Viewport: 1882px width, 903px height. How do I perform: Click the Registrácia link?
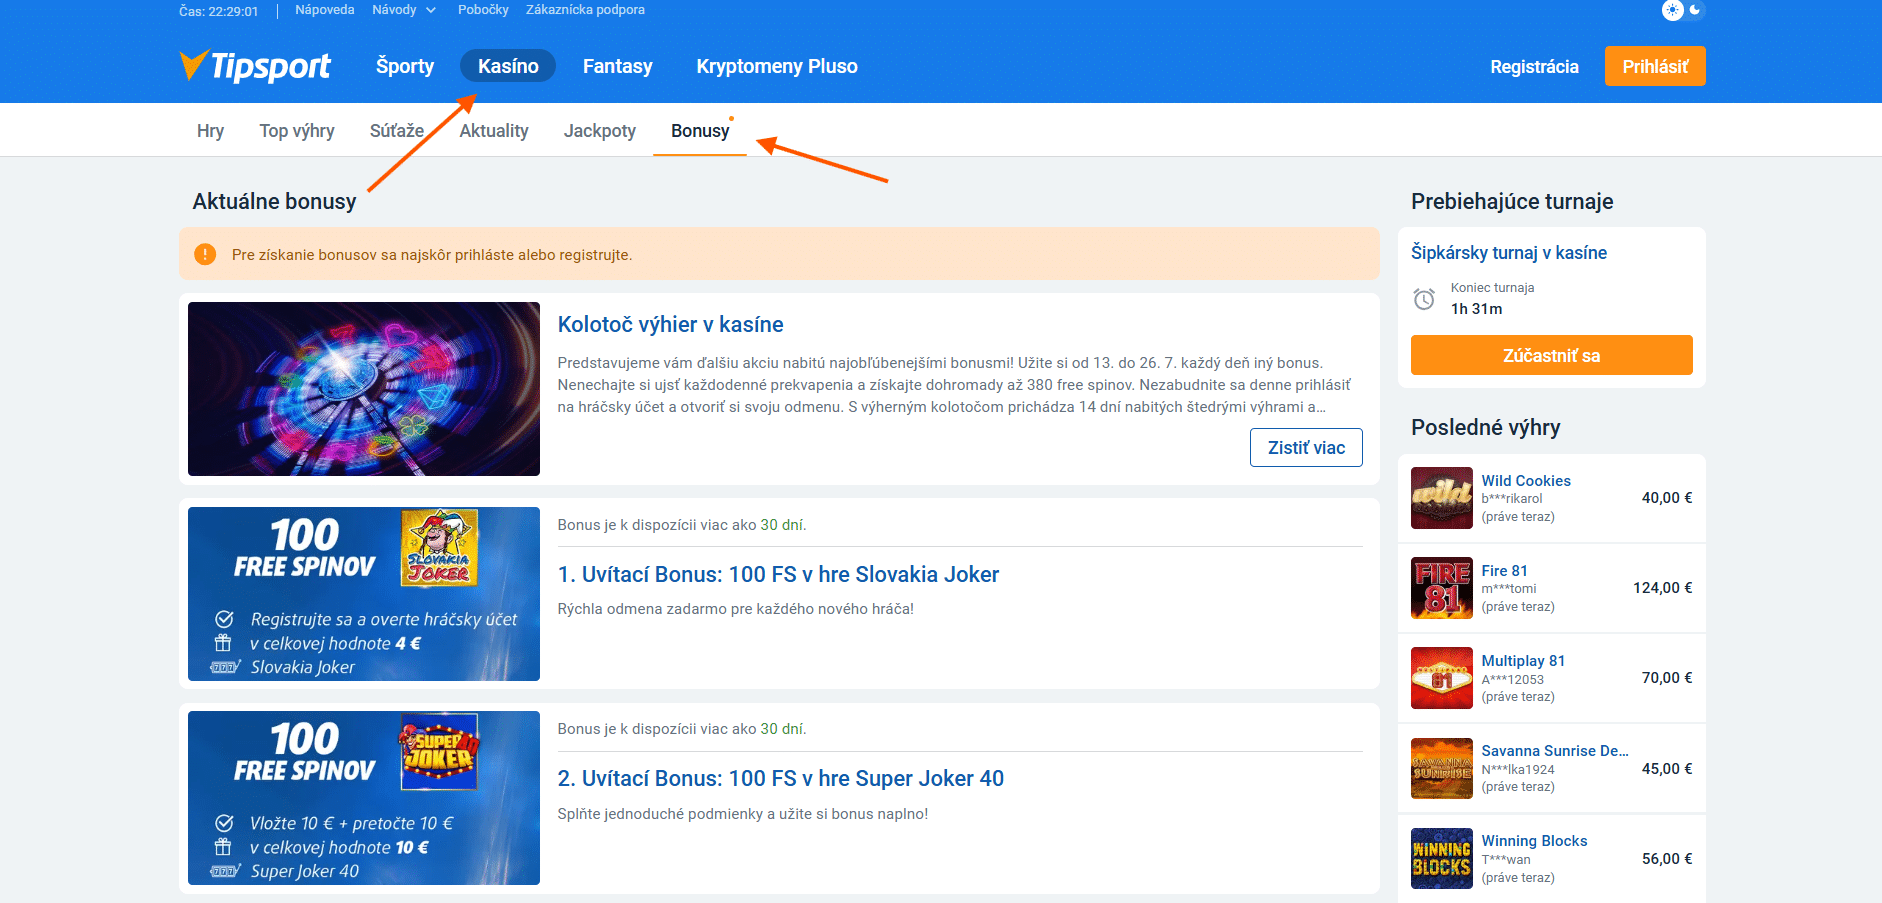pyautogui.click(x=1534, y=67)
